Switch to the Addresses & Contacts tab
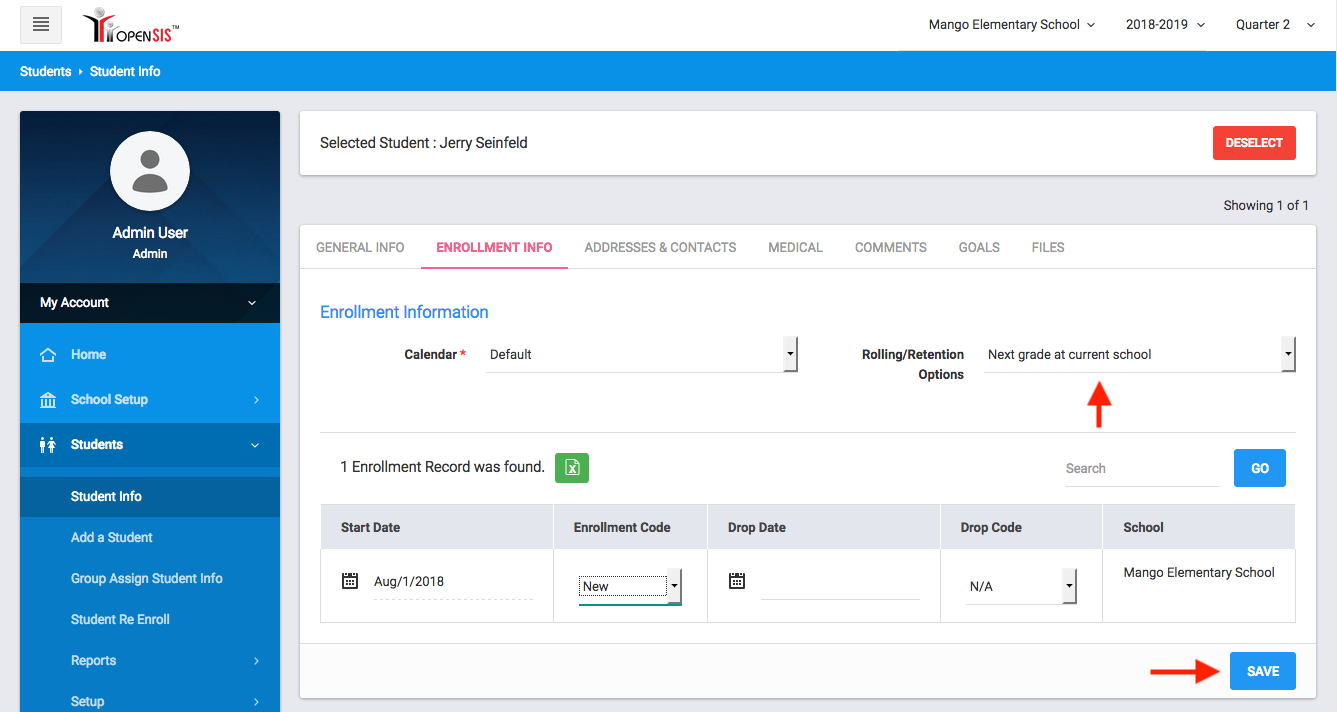Image resolution: width=1337 pixels, height=712 pixels. tap(660, 248)
